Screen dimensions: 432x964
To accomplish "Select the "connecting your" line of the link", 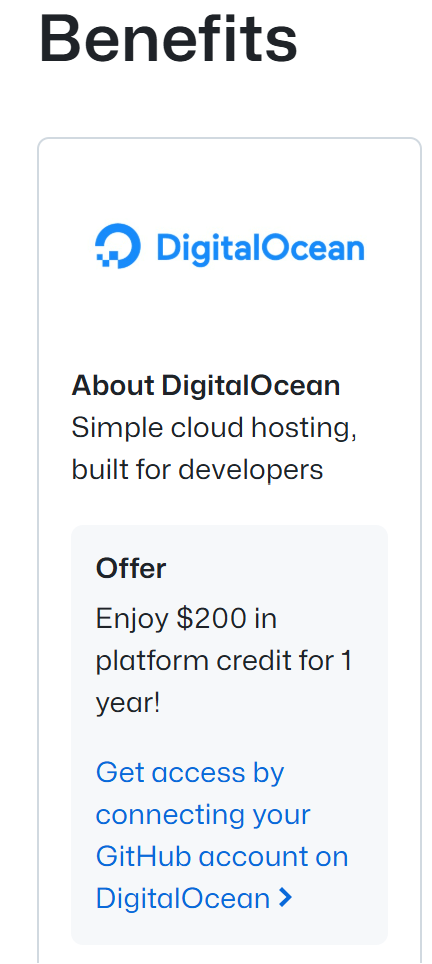I will pos(203,815).
